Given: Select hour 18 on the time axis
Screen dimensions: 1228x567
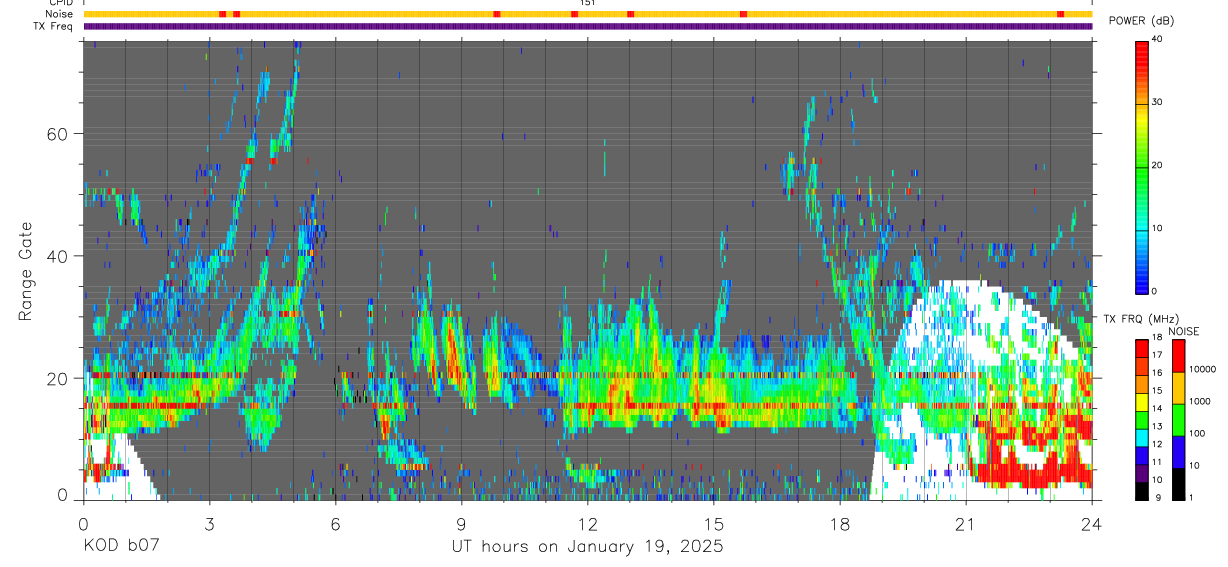Looking at the screenshot, I should point(840,524).
